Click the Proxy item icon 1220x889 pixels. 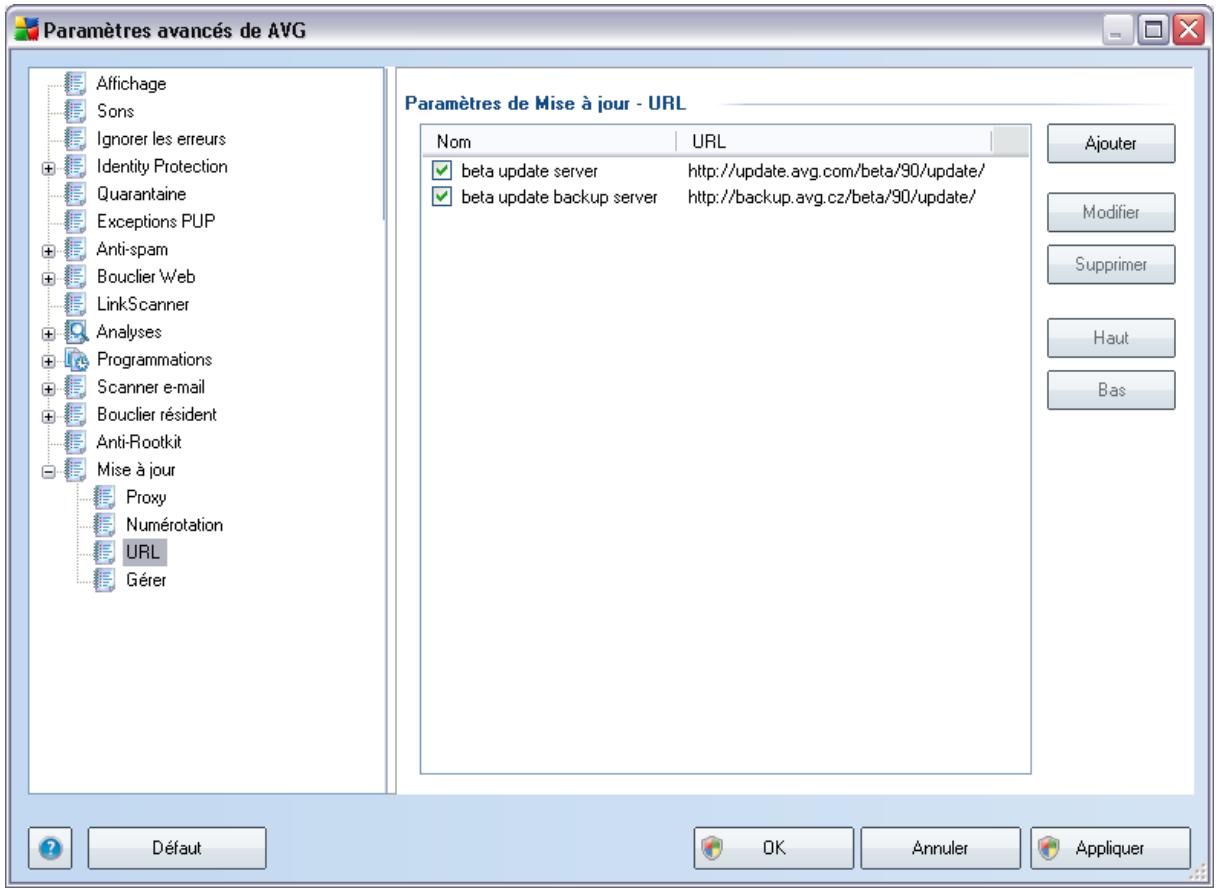[x=106, y=496]
